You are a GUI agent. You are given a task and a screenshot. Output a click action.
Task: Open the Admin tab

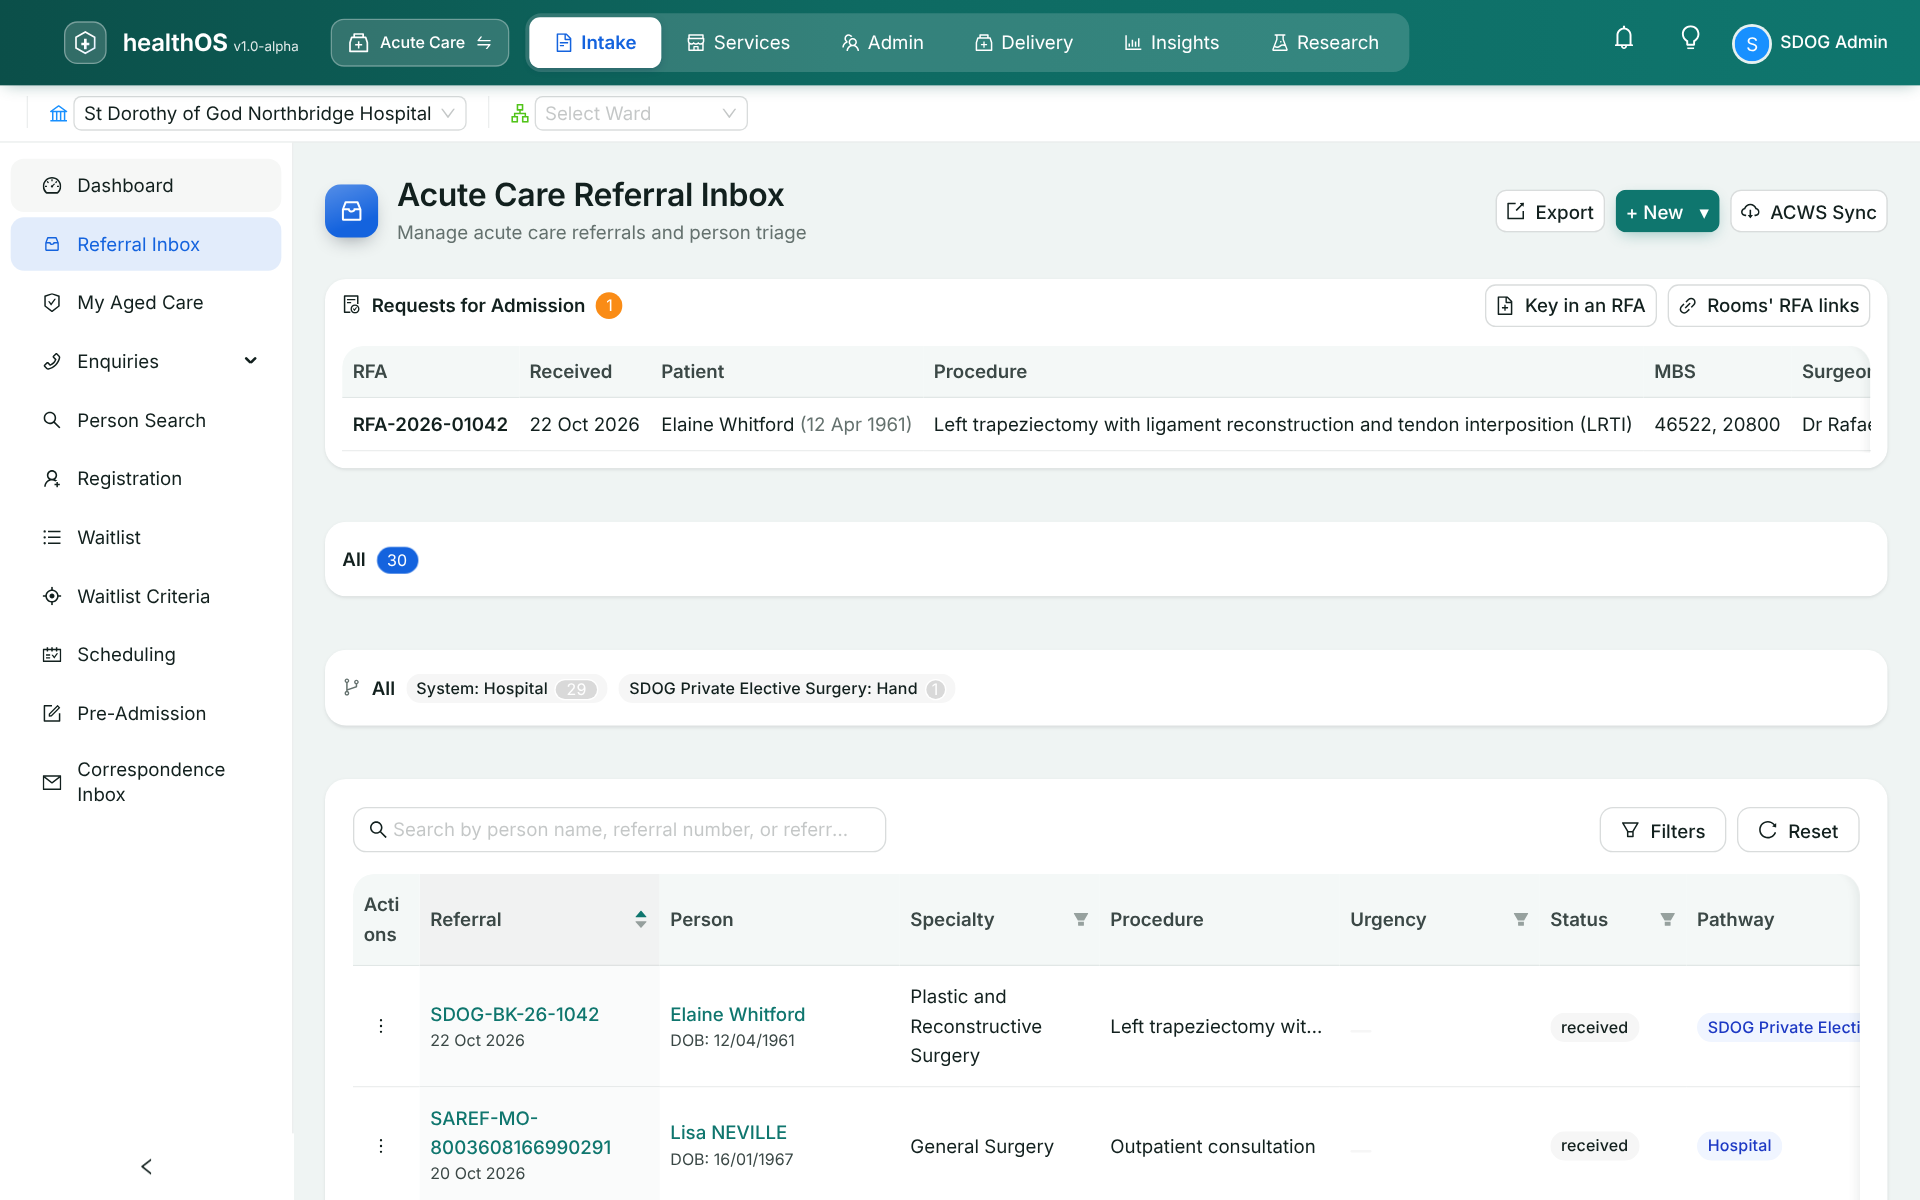[882, 43]
